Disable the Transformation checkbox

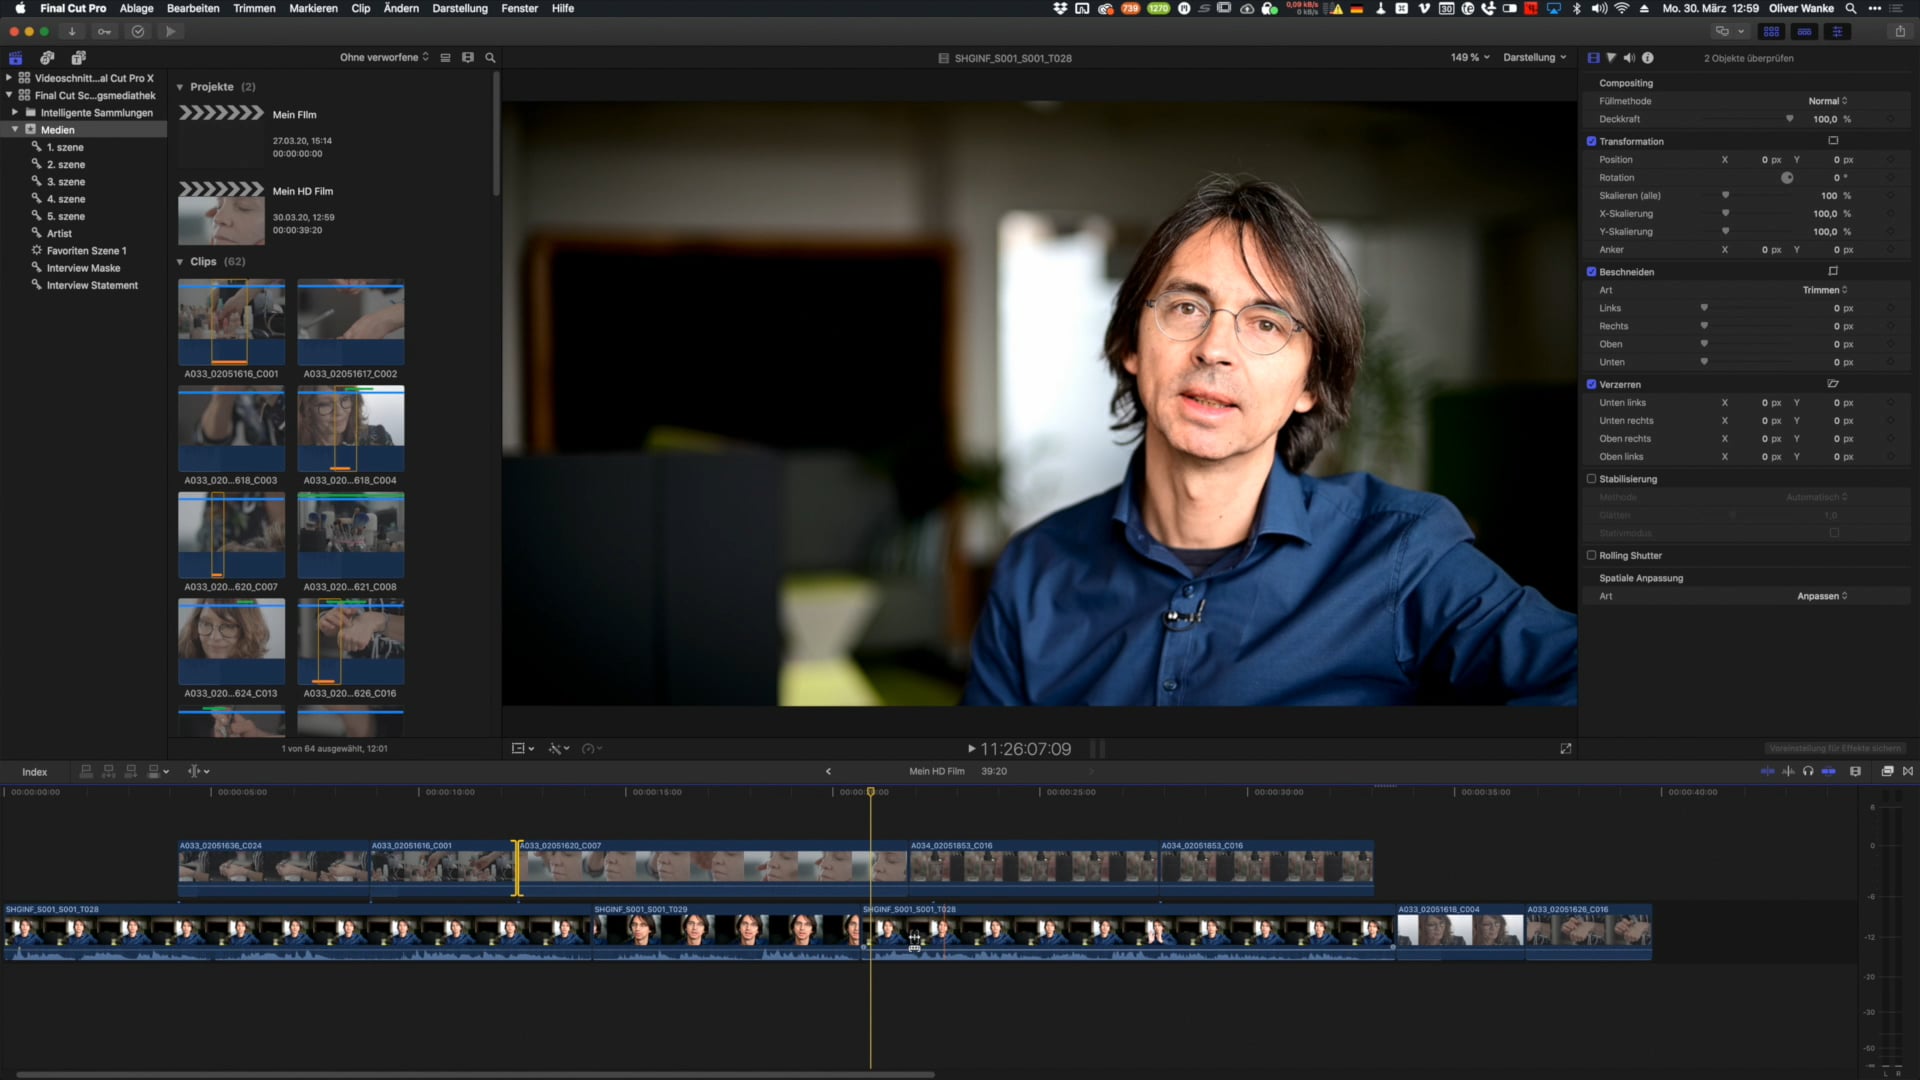click(1591, 141)
